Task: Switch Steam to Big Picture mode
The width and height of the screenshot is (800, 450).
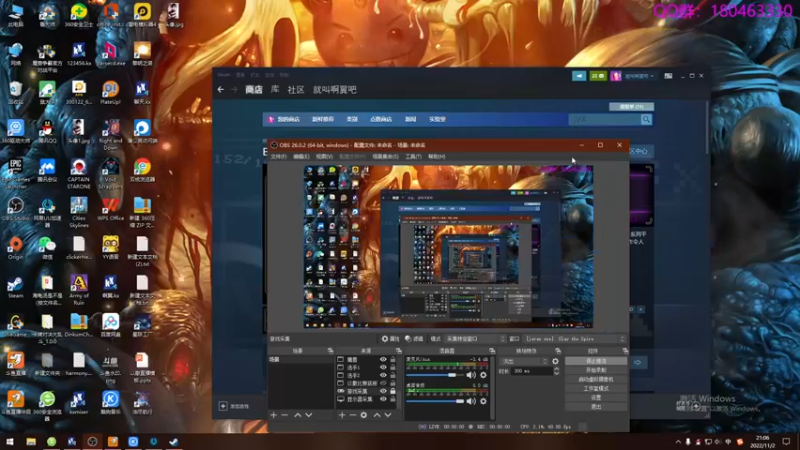Action: tap(668, 76)
